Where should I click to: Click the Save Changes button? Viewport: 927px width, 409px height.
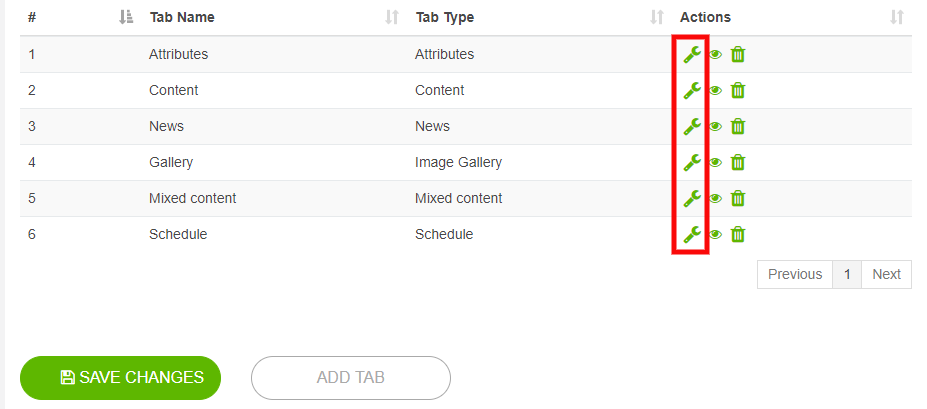121,378
